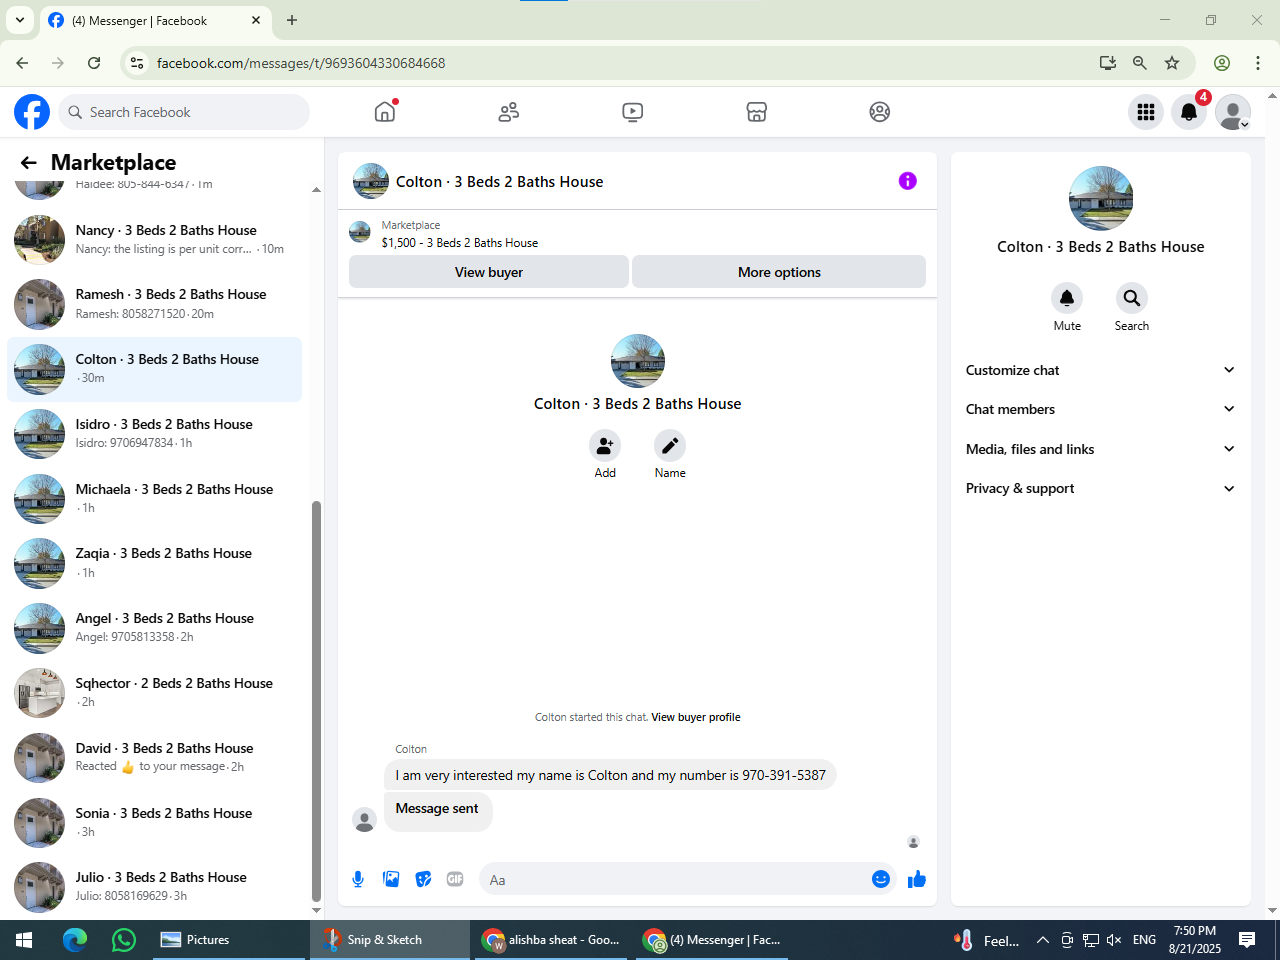Expand Customize chat section
Screen dimensions: 1280x960
click(1100, 370)
